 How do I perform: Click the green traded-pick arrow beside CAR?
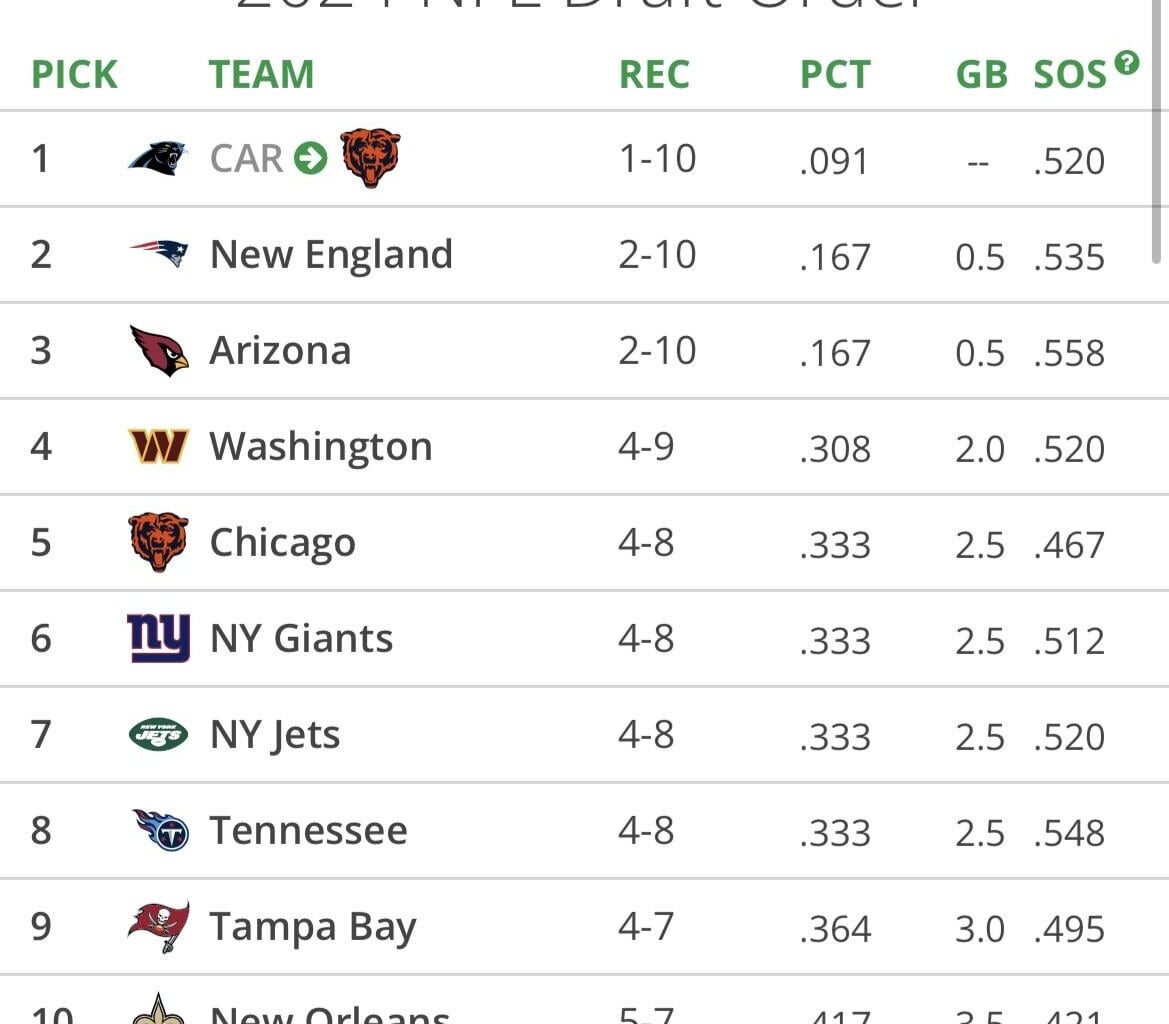point(310,157)
